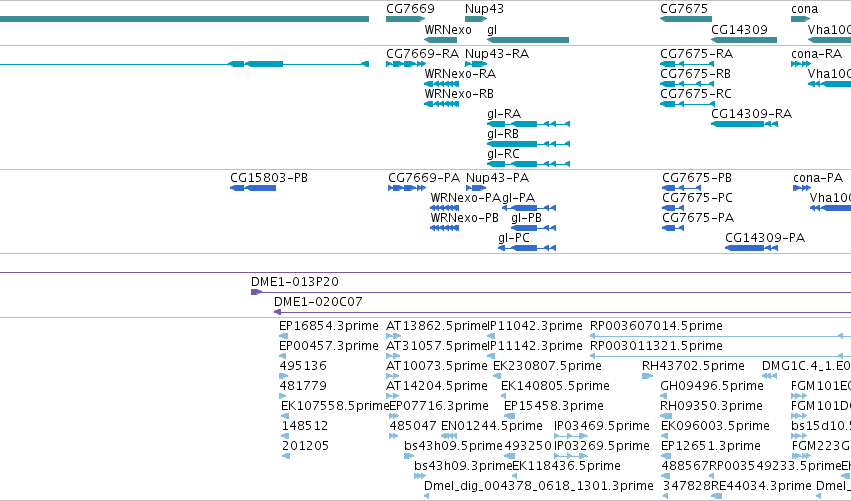Click EST RH43702.5prime
Viewport: 851px width, 501px height.
[x=693, y=366]
